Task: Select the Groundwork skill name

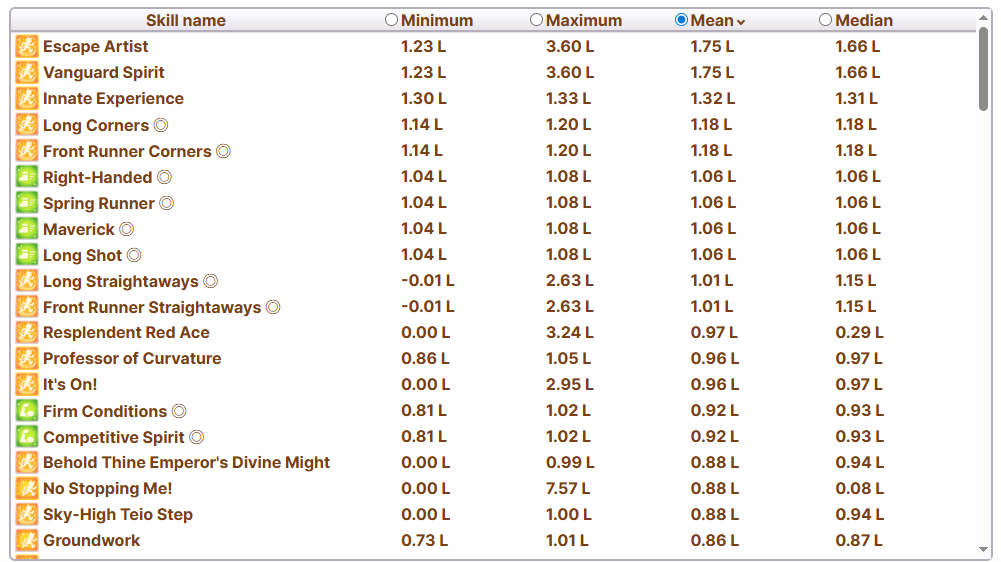Action: coord(92,541)
